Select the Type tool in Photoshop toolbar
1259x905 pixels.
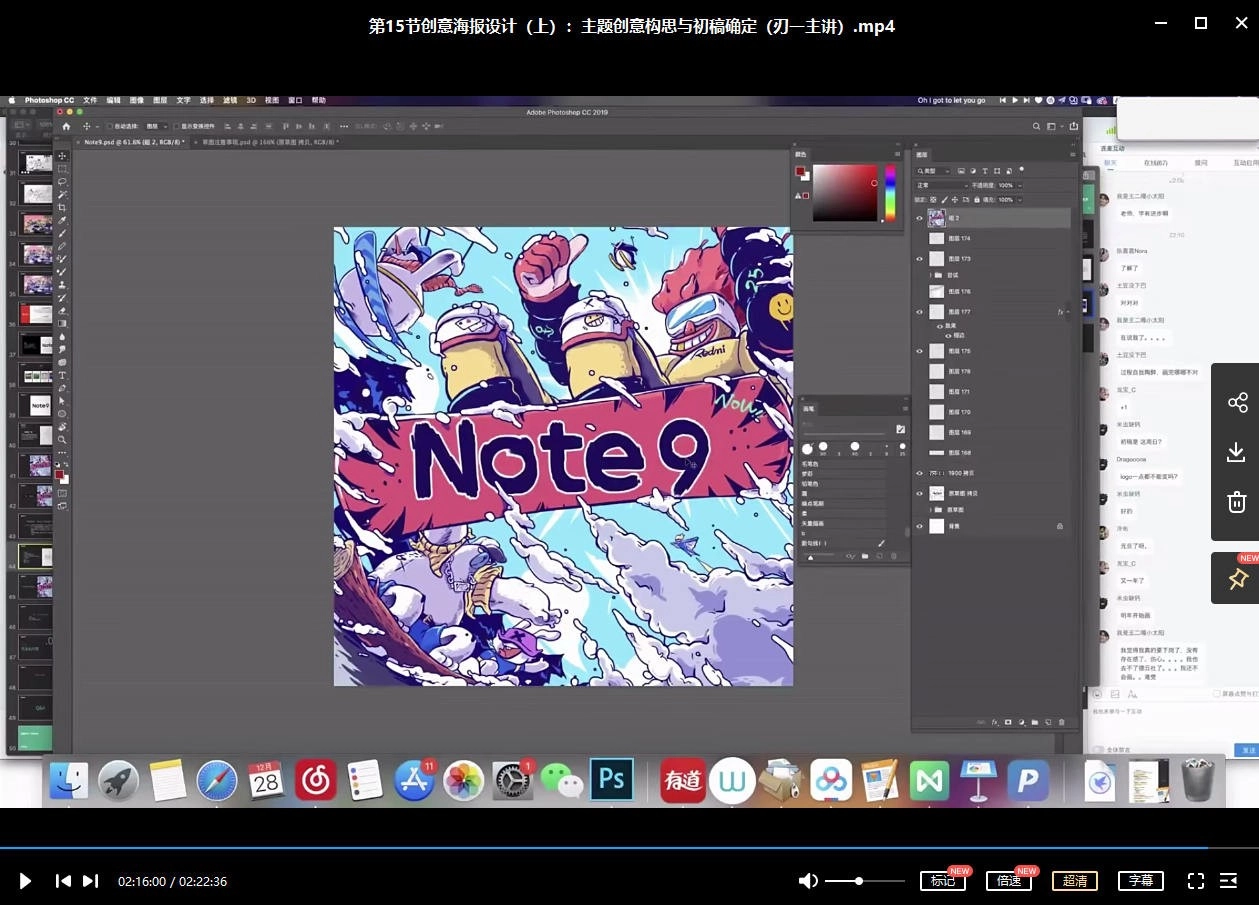[62, 375]
